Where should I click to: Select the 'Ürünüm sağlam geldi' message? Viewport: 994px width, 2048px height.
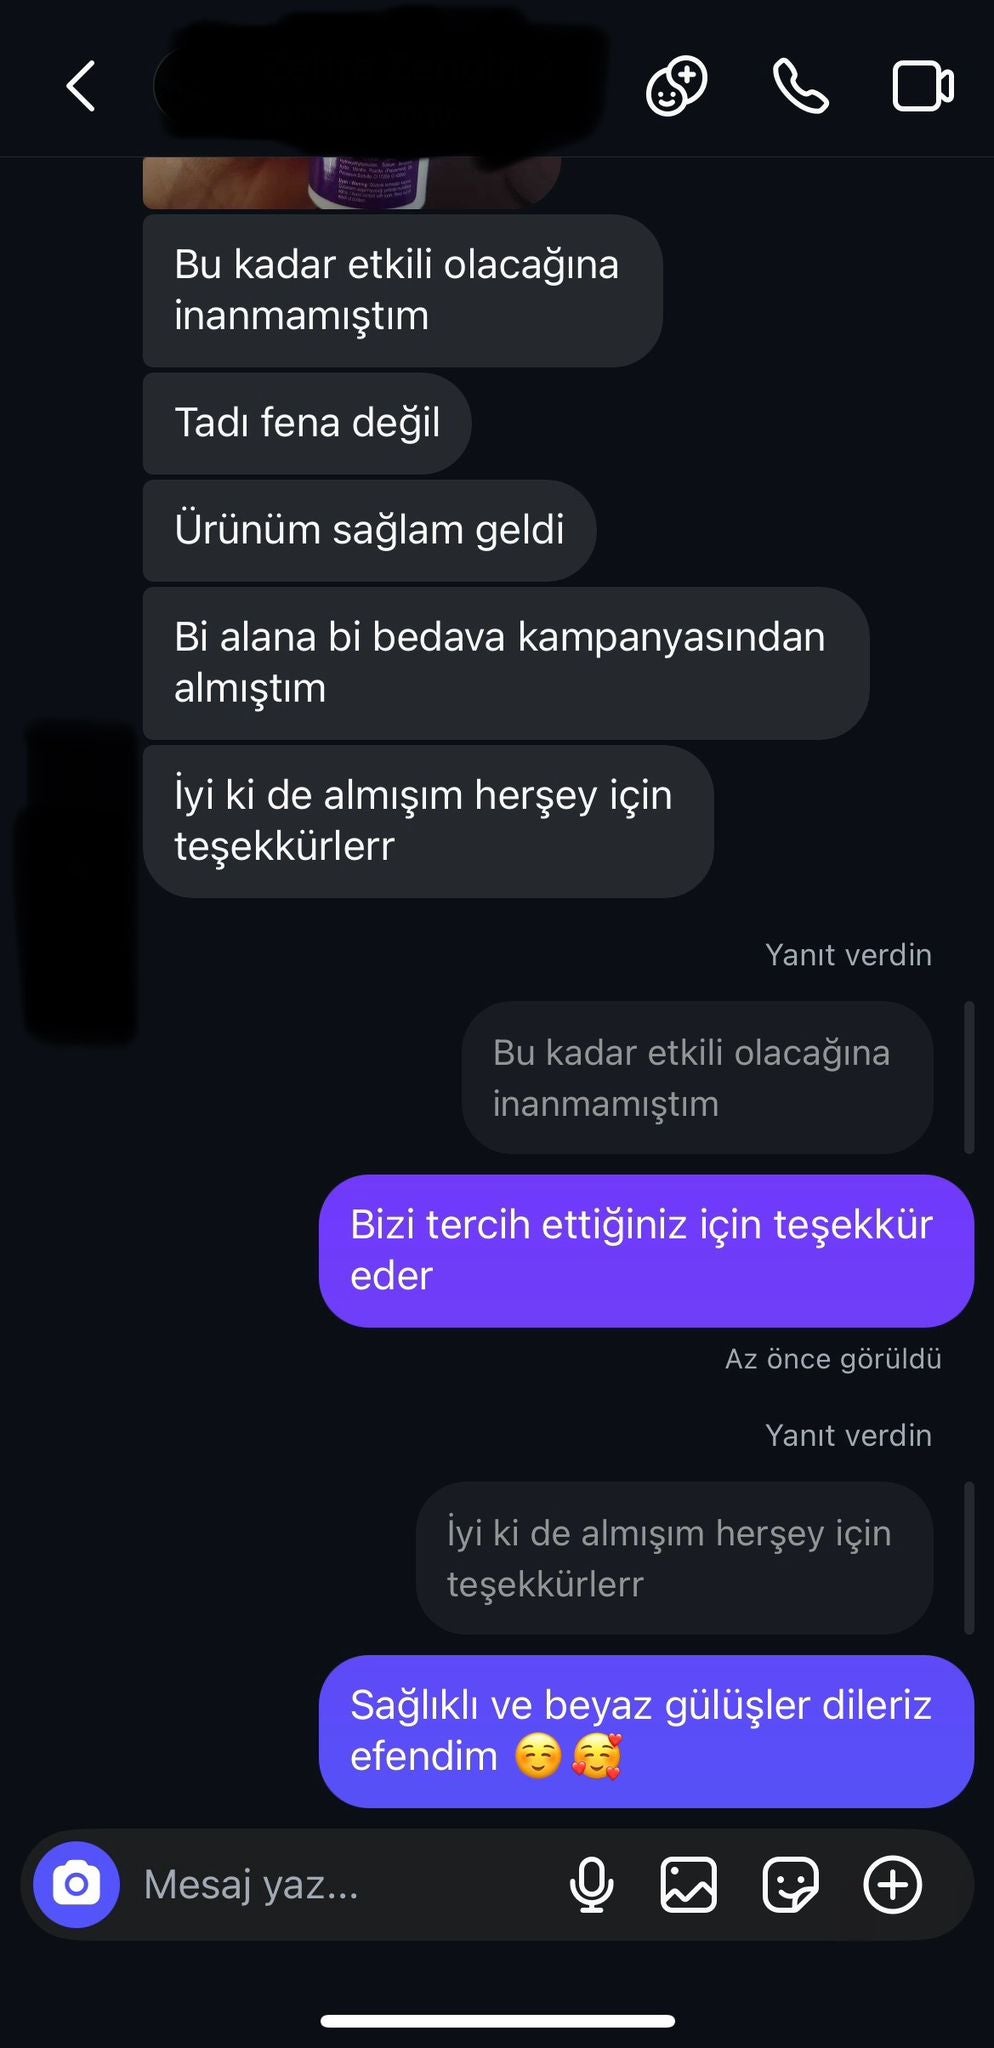pyautogui.click(x=369, y=530)
